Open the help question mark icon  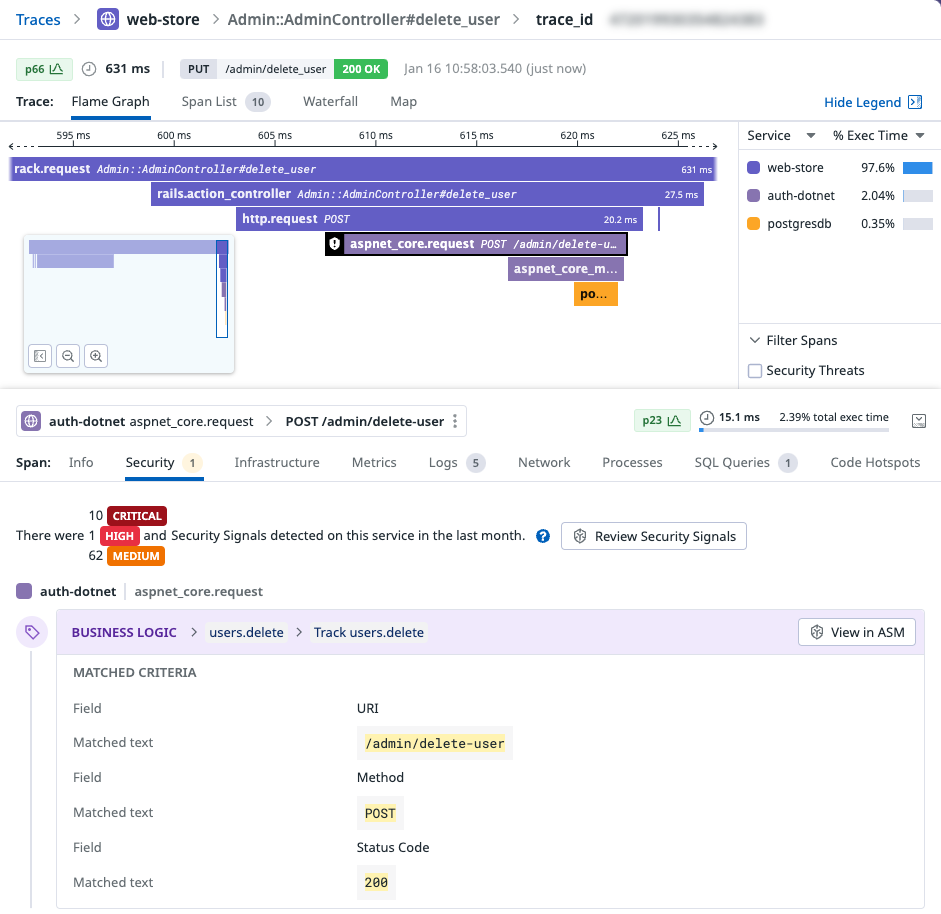click(x=543, y=536)
